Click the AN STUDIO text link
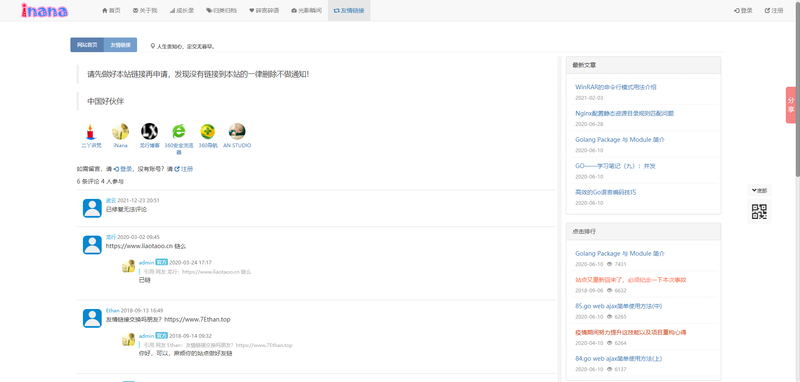 coord(237,145)
